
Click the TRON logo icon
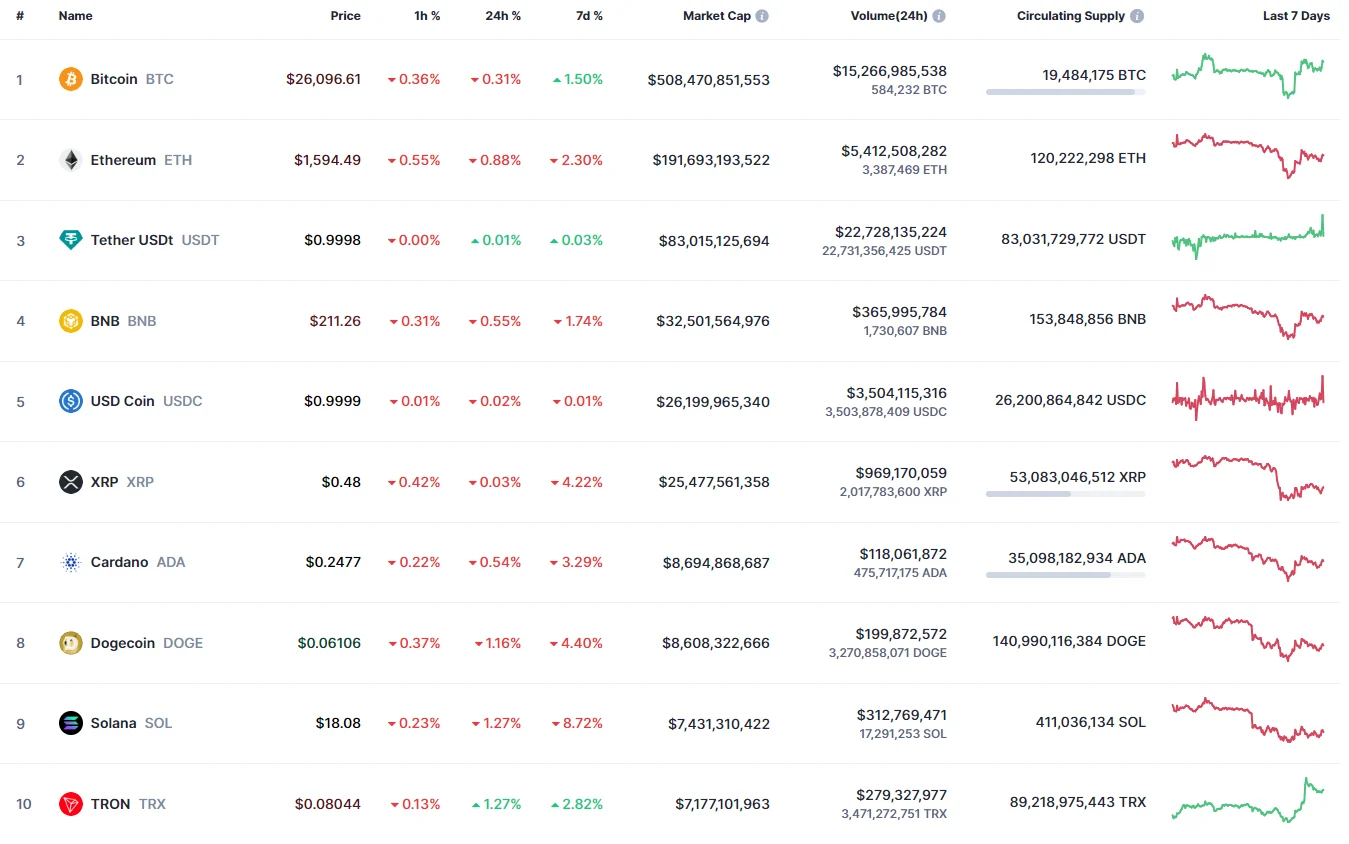point(71,804)
